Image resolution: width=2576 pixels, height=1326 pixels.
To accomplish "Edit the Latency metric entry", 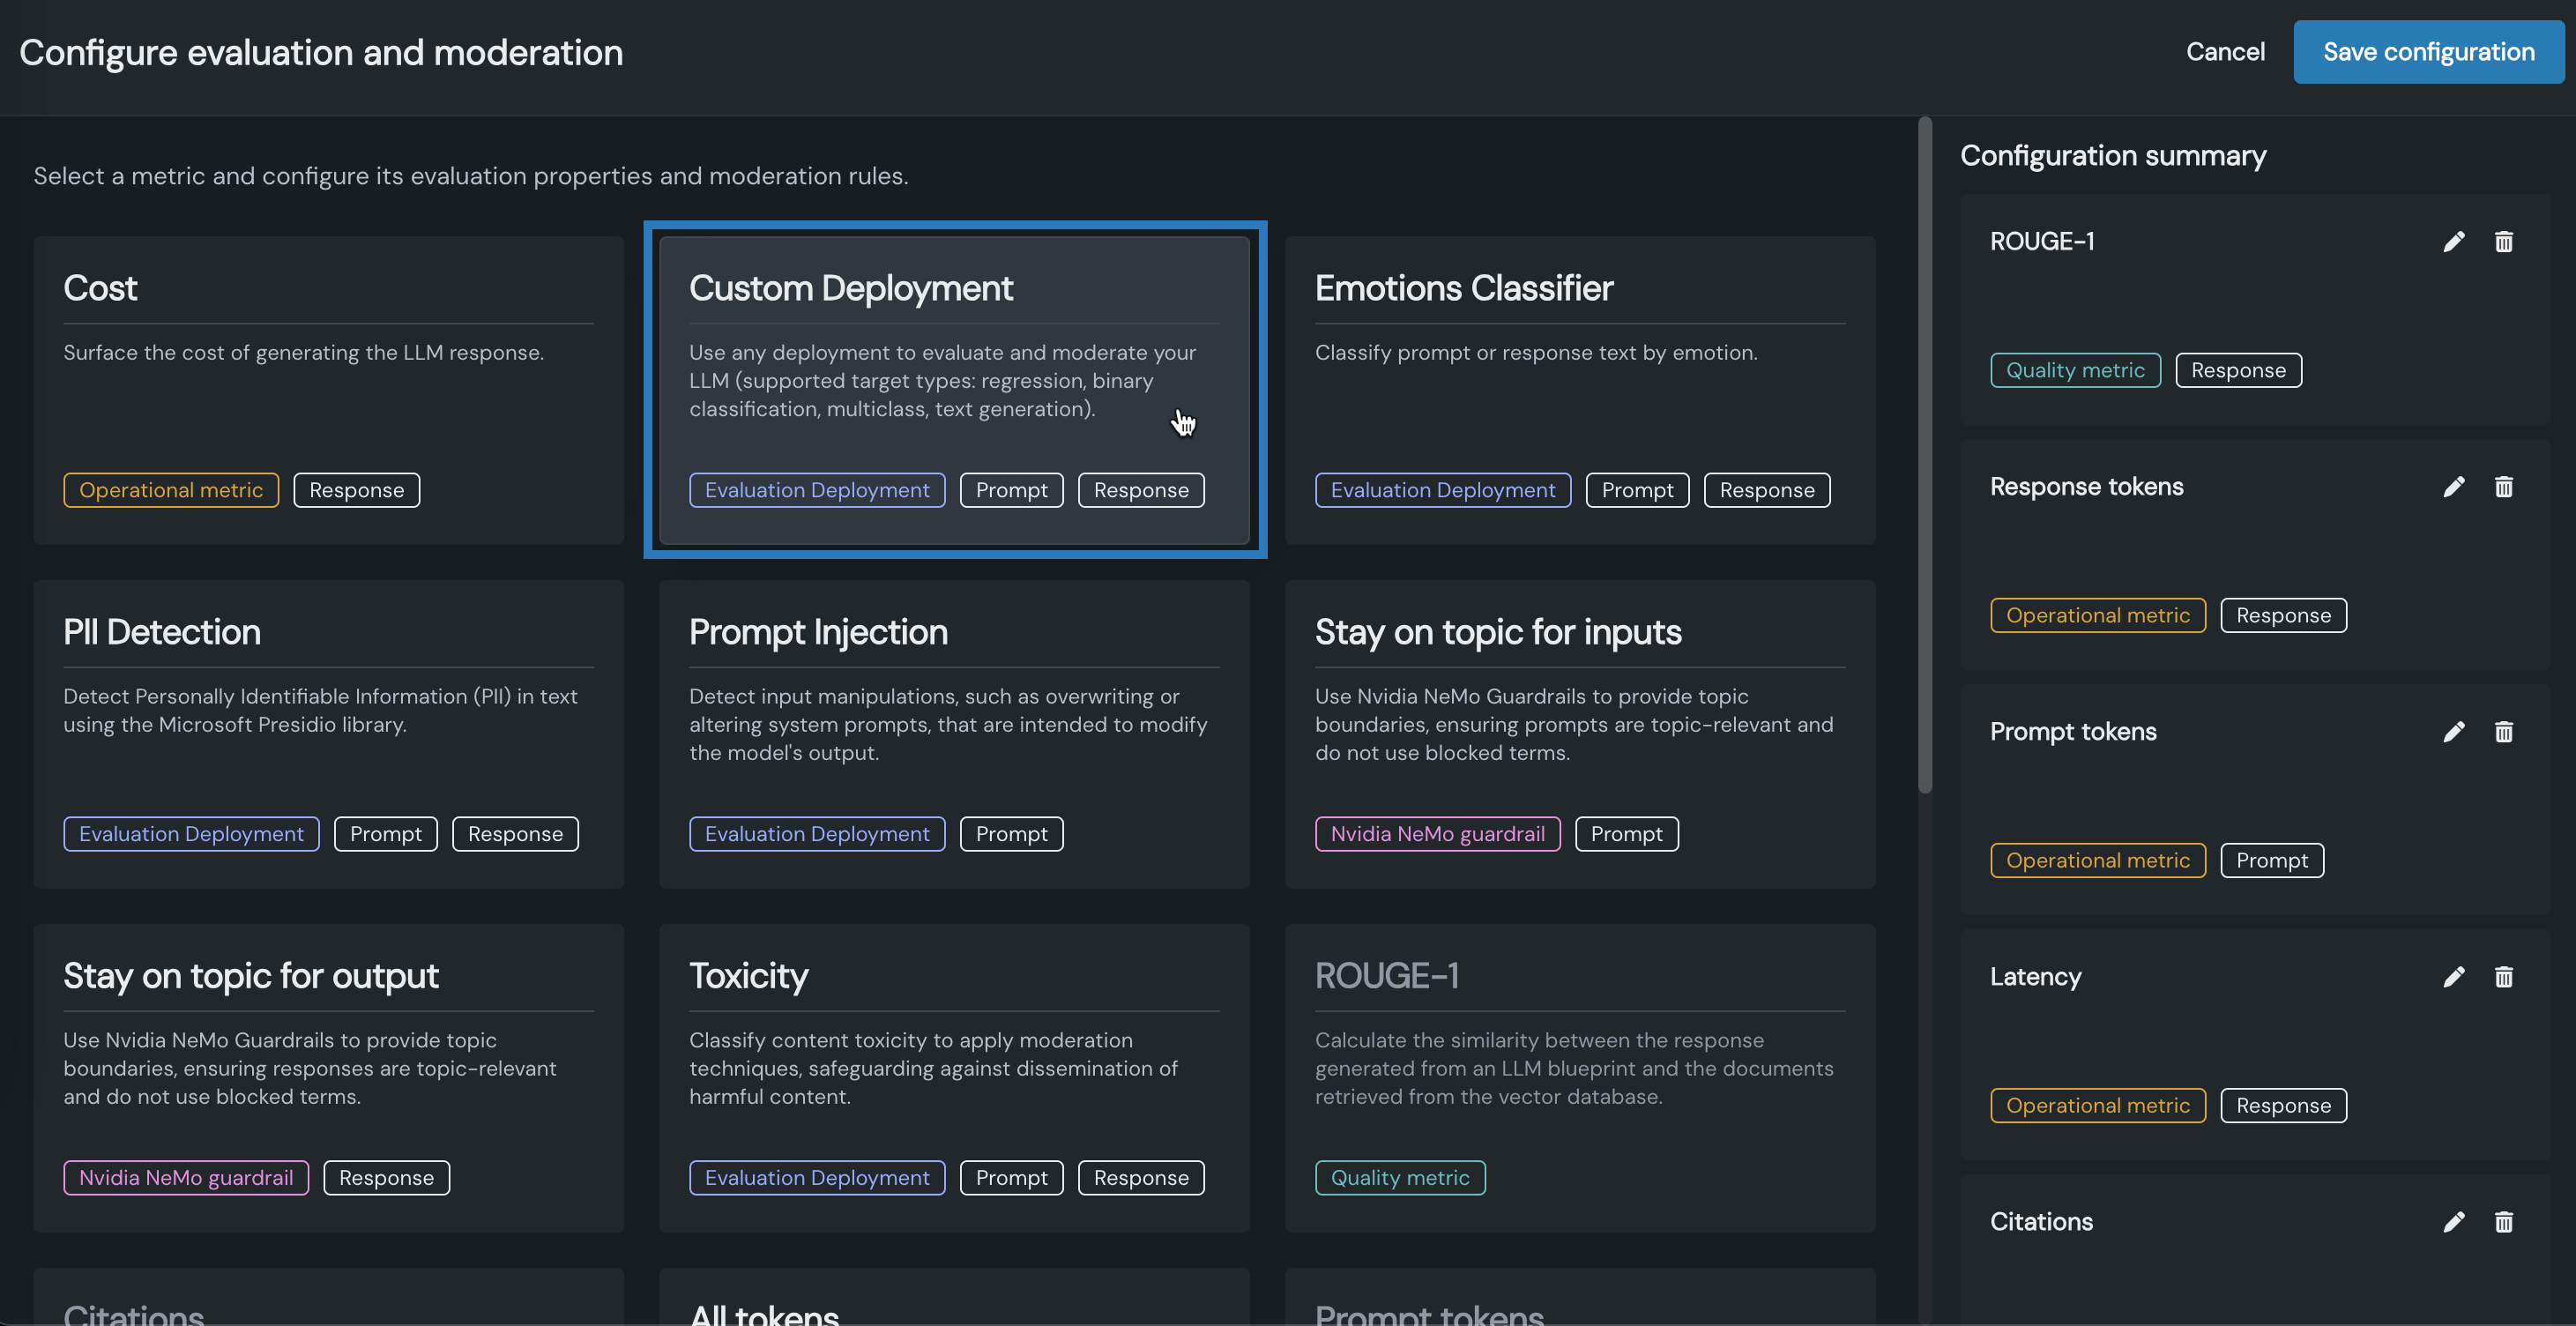I will point(2453,977).
